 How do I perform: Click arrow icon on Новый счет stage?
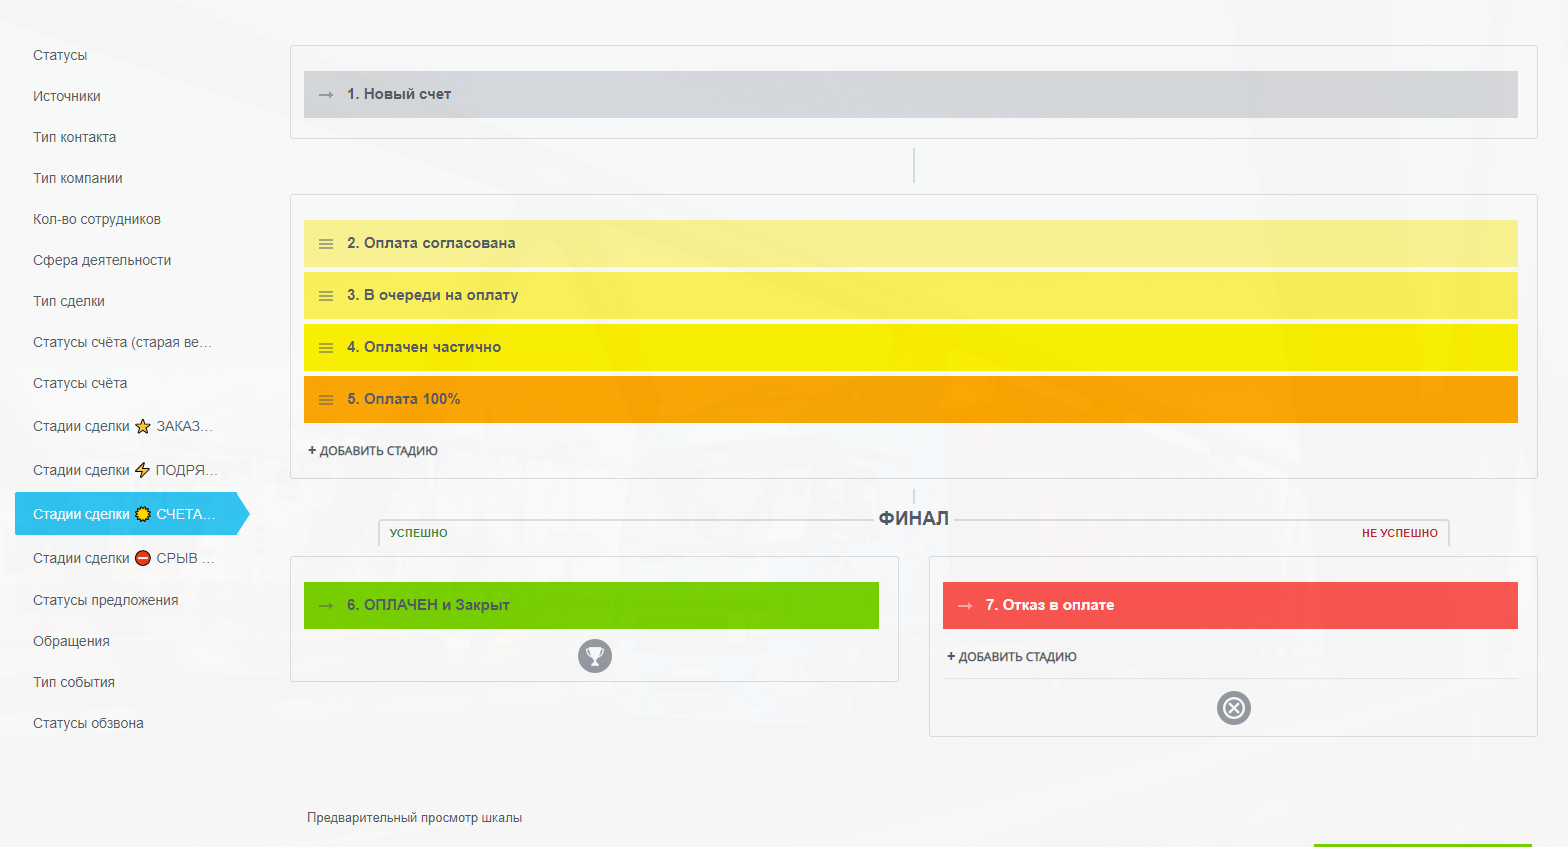click(x=326, y=95)
